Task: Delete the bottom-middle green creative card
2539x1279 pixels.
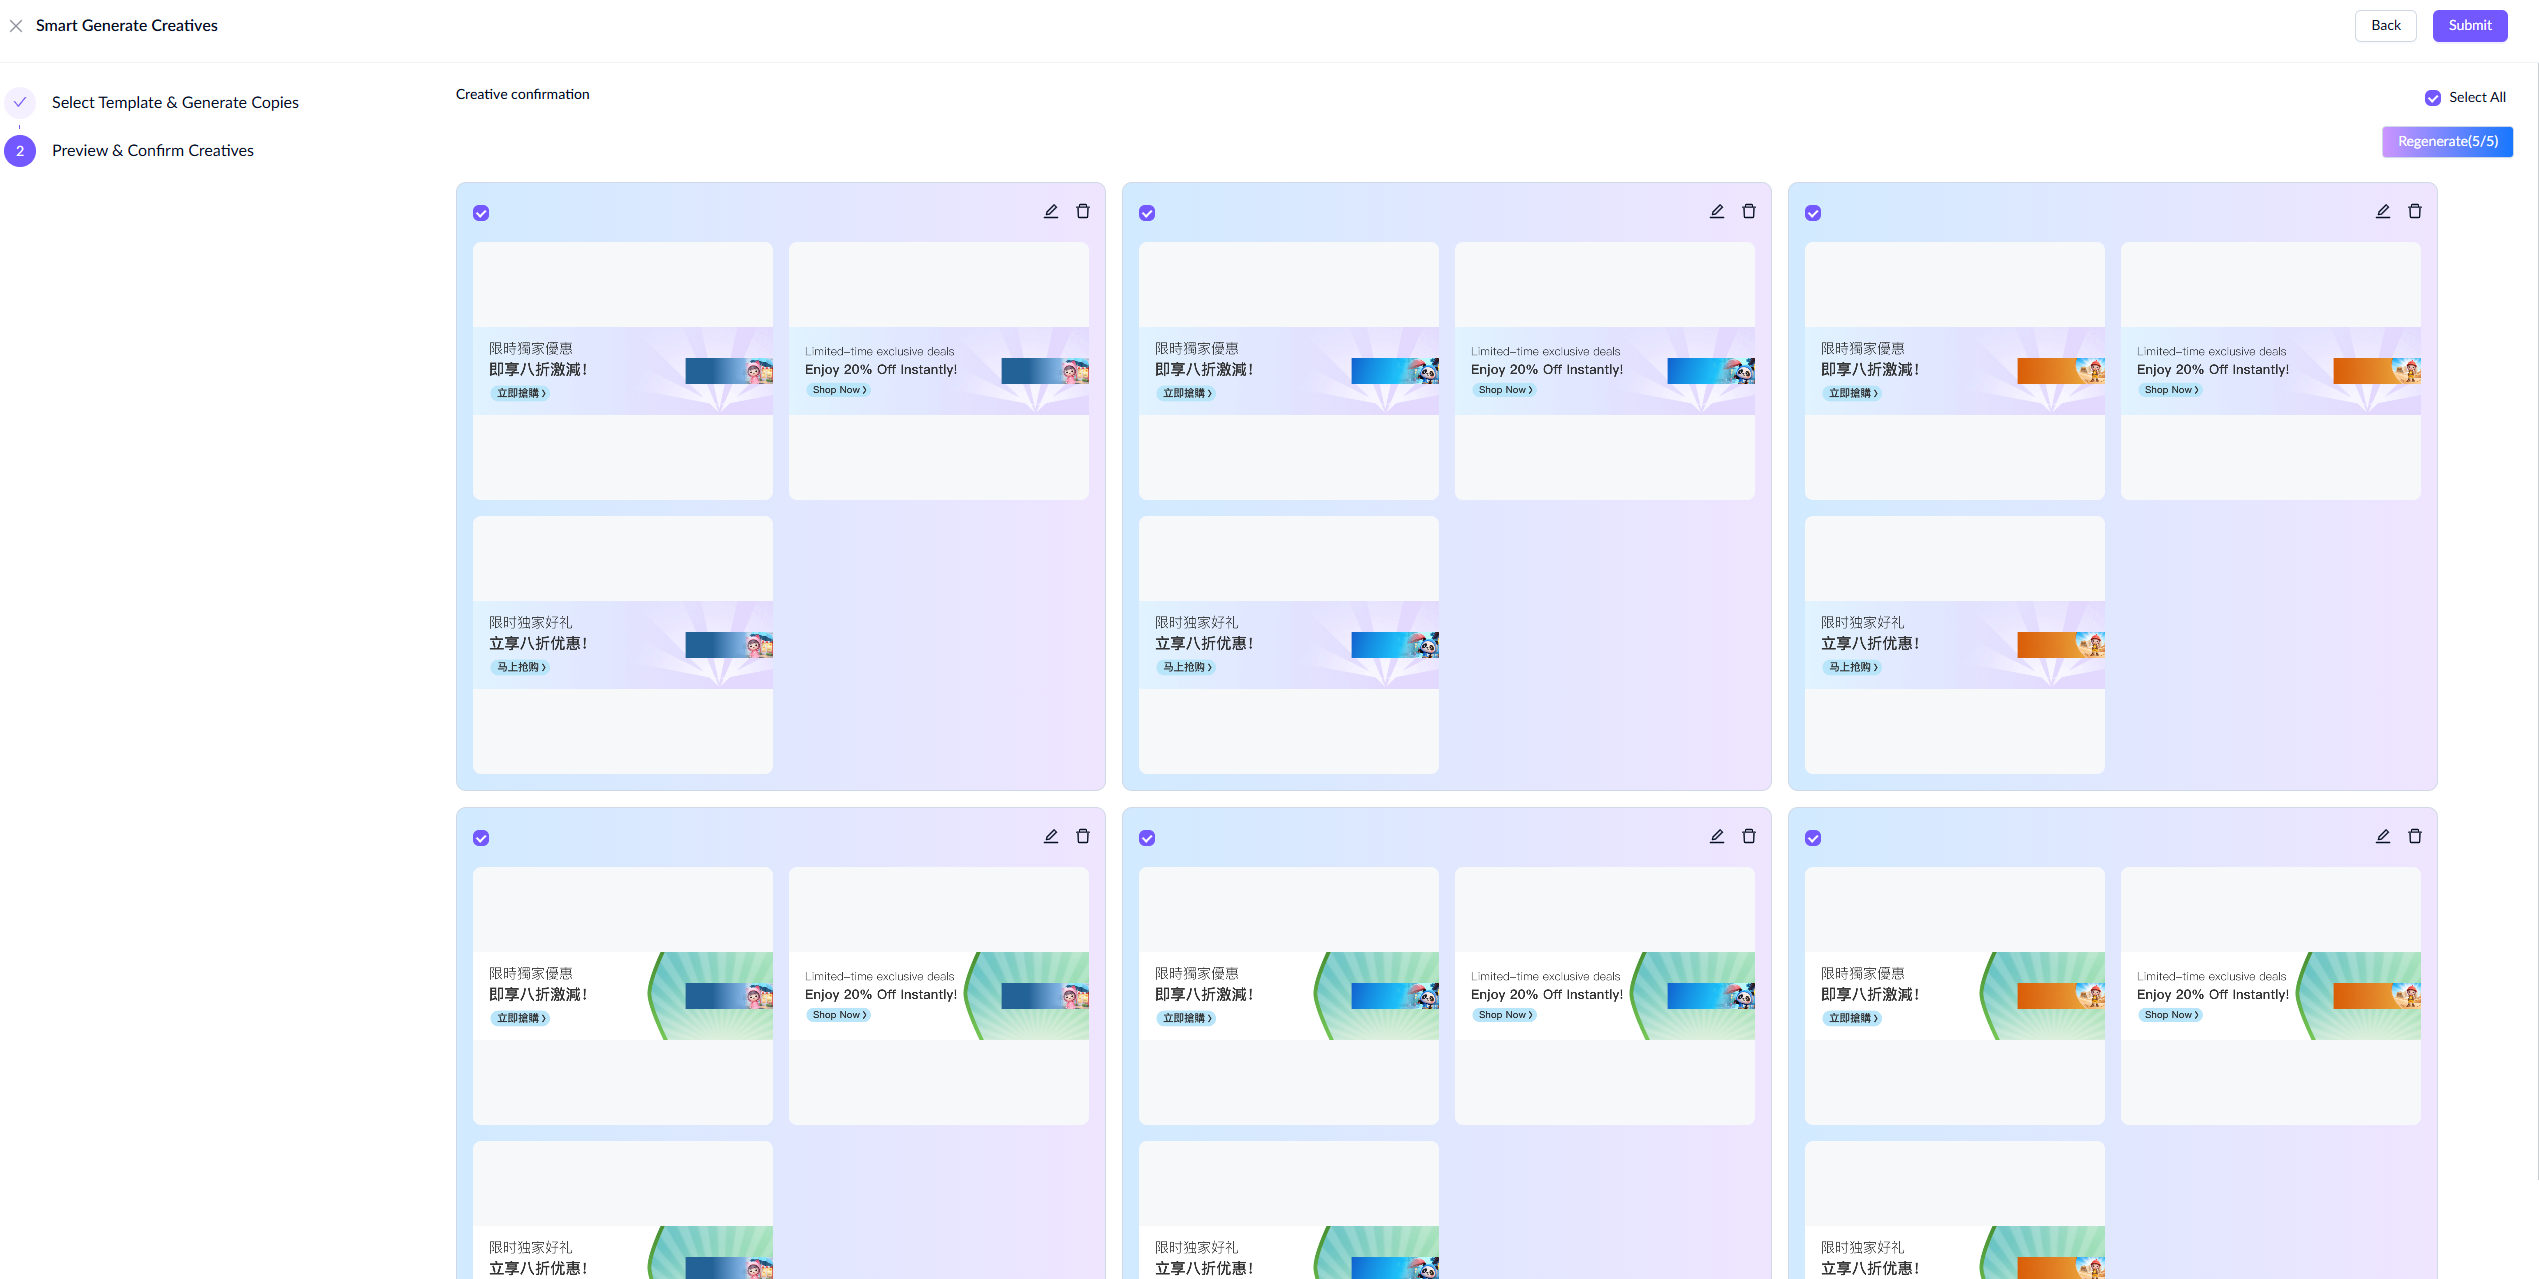Action: click(x=1749, y=836)
